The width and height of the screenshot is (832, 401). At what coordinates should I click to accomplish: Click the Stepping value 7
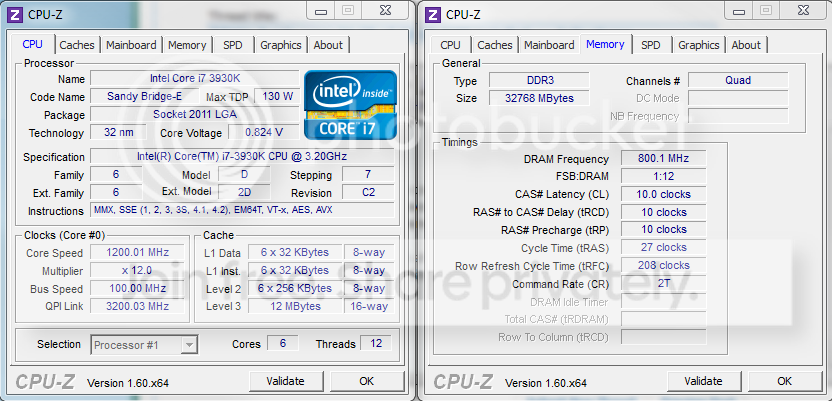pos(368,174)
